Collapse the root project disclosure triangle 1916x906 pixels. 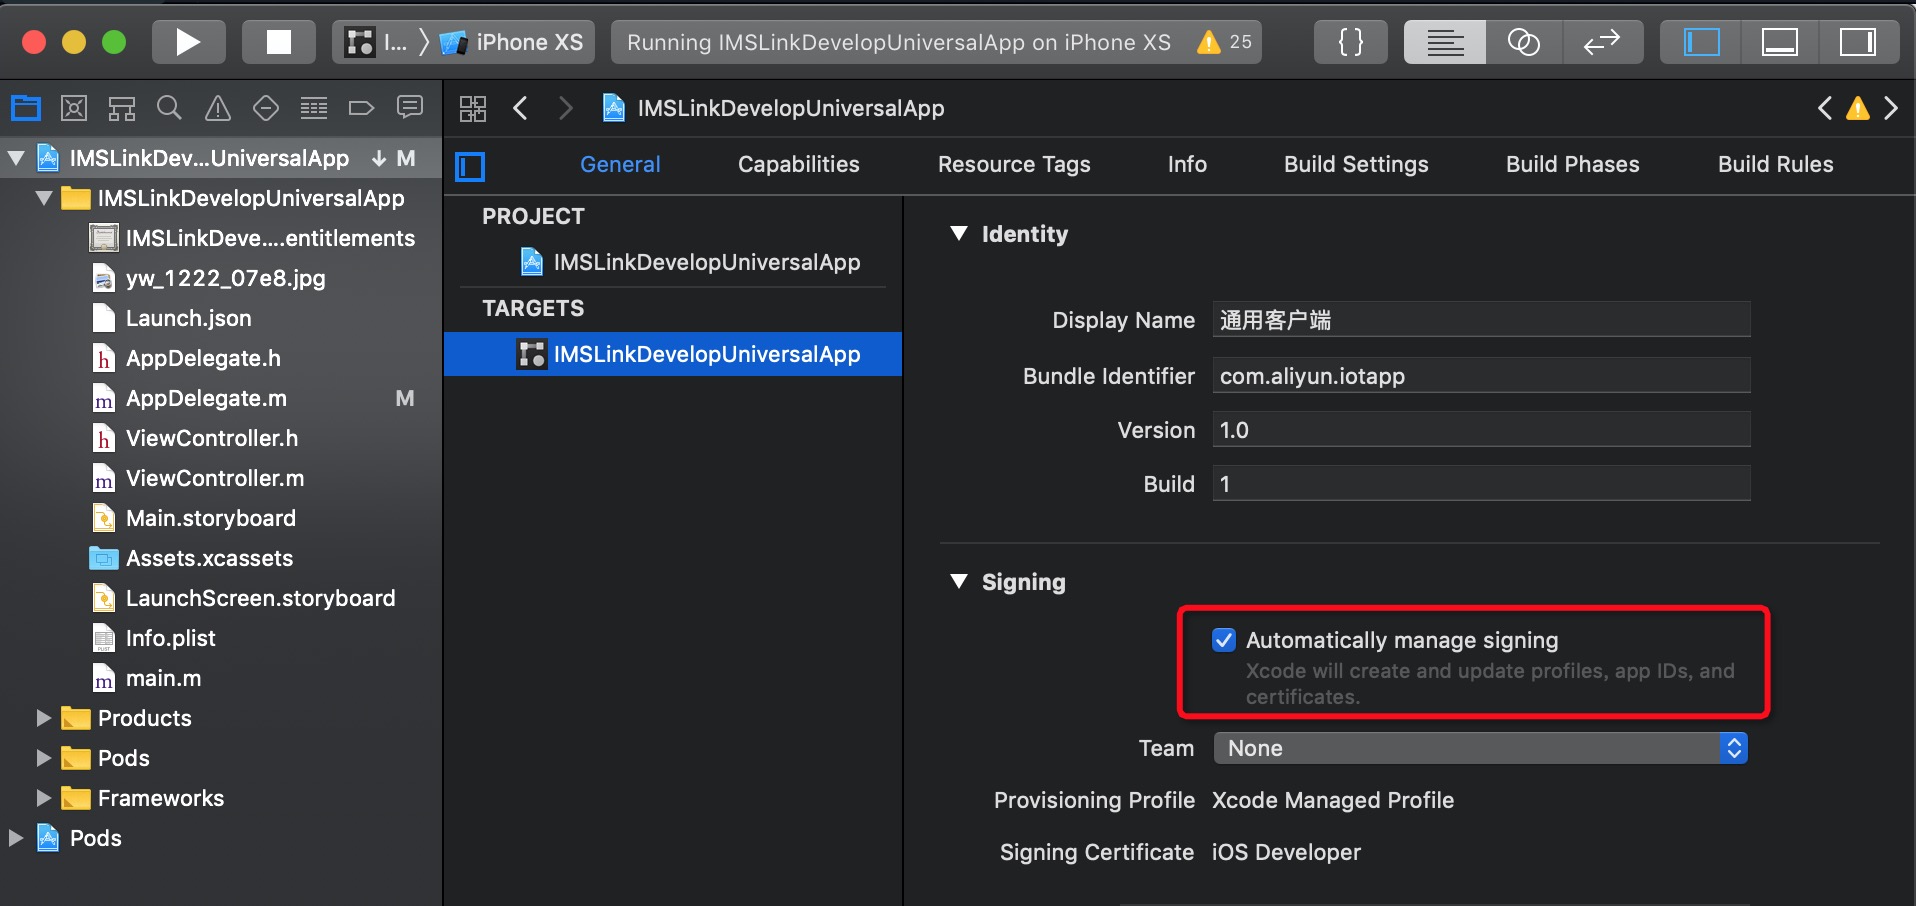[x=17, y=158]
